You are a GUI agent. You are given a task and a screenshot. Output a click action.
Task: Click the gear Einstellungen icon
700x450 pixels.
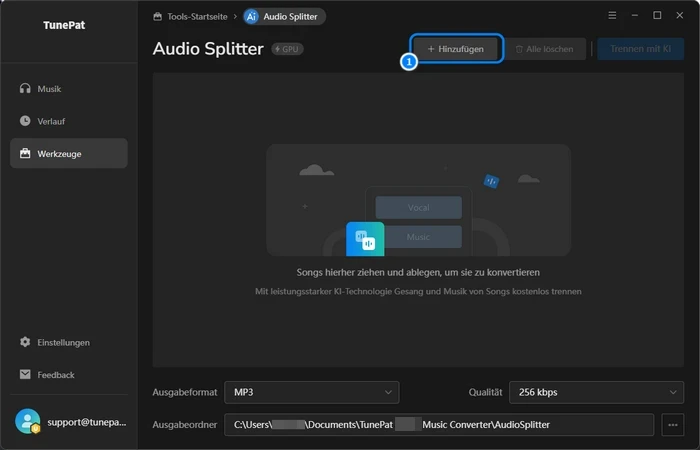click(25, 342)
